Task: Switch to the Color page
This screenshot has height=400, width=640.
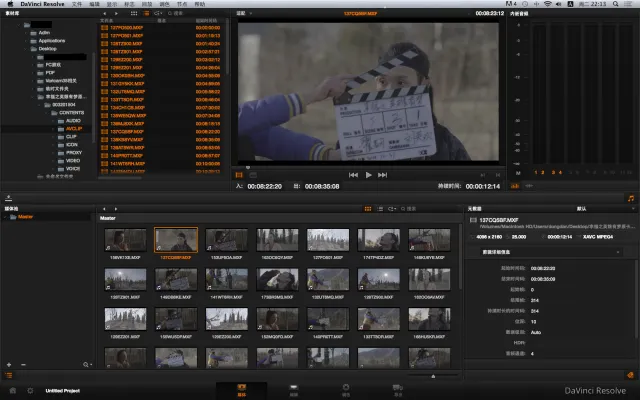Action: coord(346,390)
